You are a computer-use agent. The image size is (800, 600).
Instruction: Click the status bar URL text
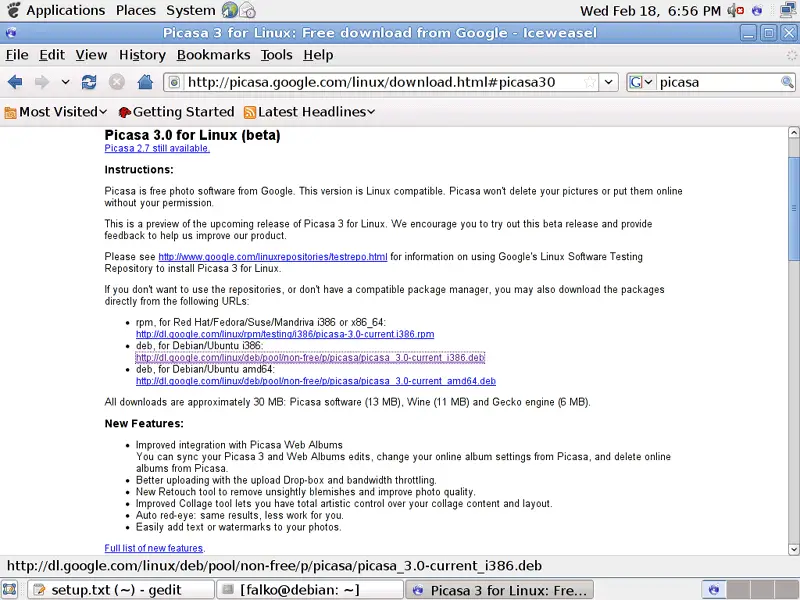(x=274, y=566)
